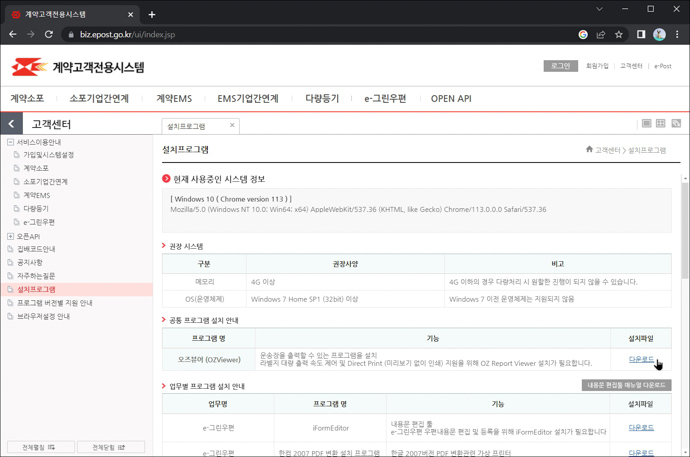Open 소포기업간연계 in sidebar tree
The image size is (690, 457).
pyautogui.click(x=45, y=182)
